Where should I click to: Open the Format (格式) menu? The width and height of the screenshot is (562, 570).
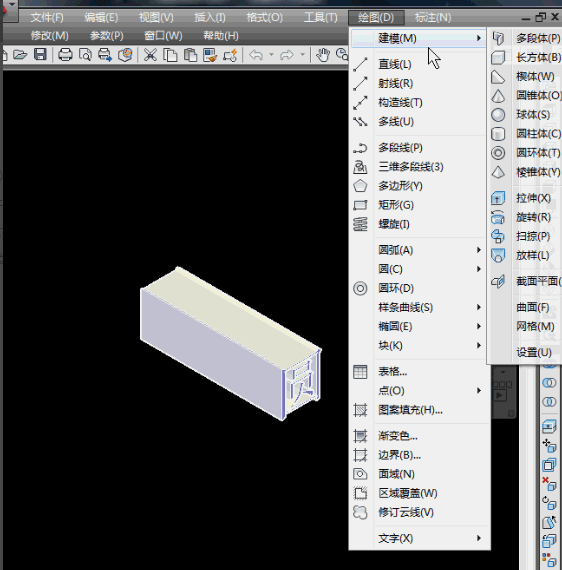(265, 17)
